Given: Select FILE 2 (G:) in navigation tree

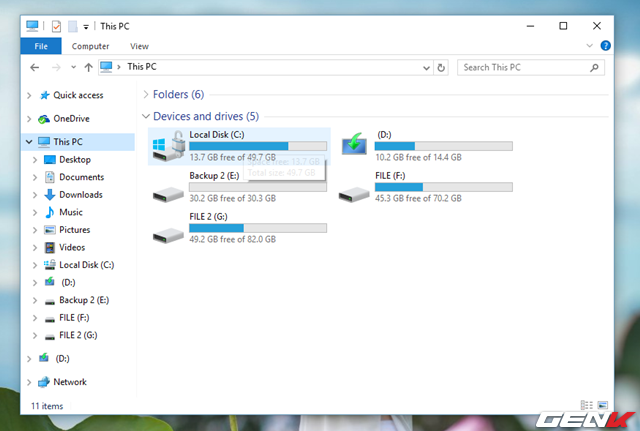Looking at the screenshot, I should 71,335.
